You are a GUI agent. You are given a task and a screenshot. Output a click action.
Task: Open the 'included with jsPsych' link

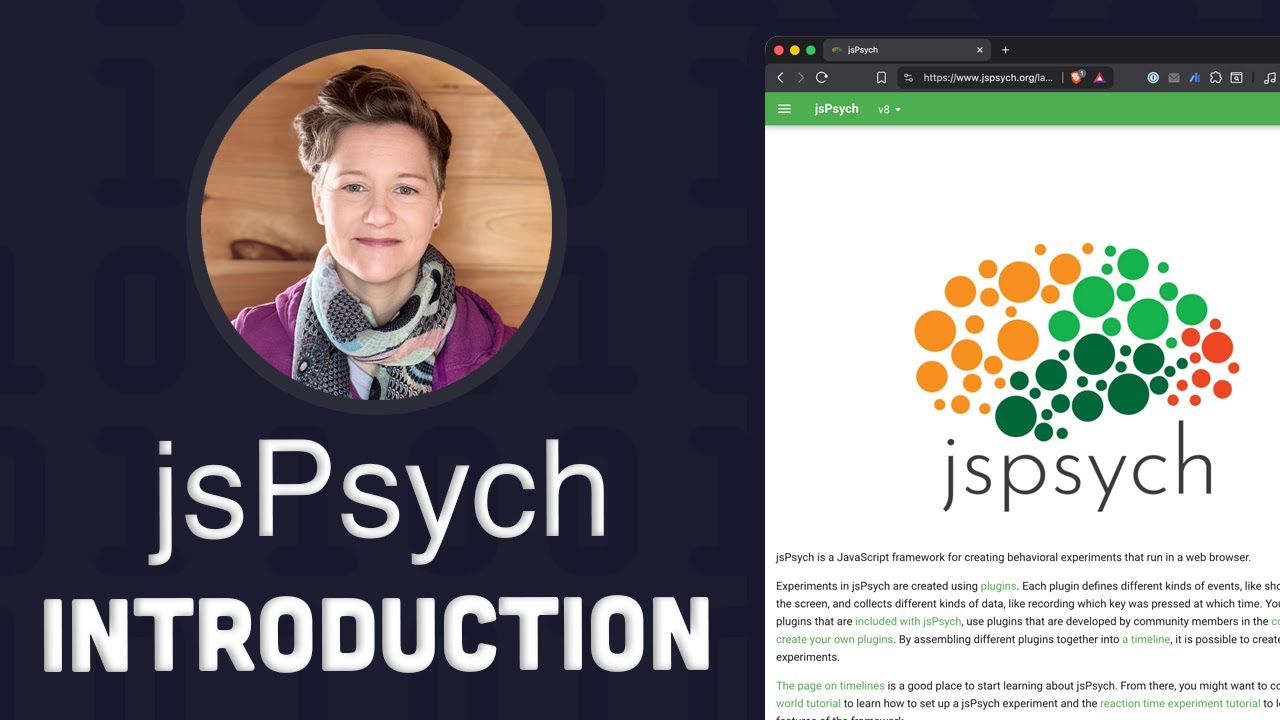(907, 621)
